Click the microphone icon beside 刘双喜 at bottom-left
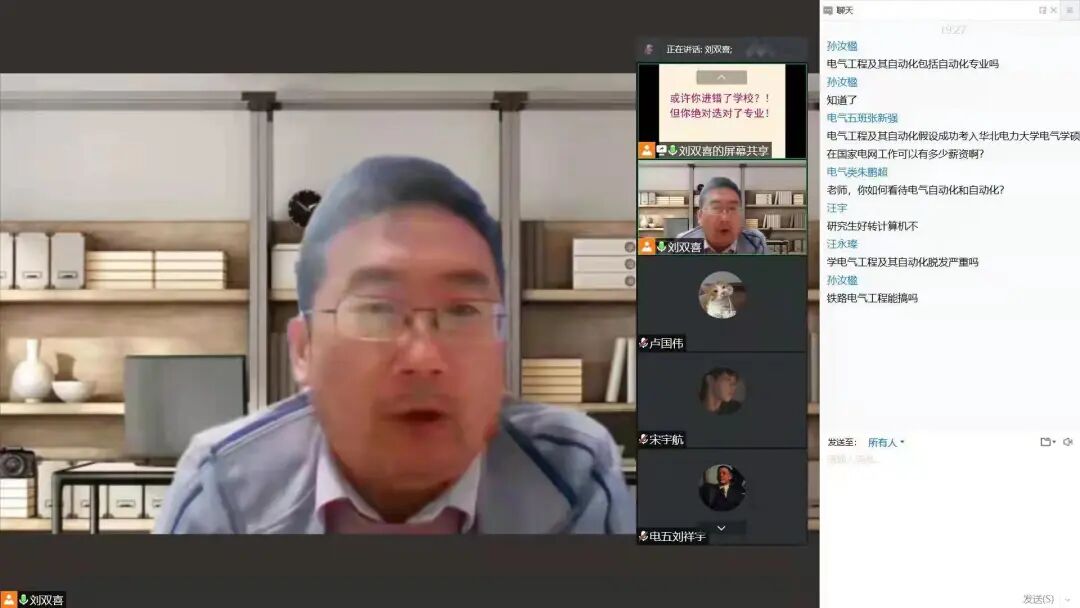The width and height of the screenshot is (1080, 608). click(x=26, y=596)
